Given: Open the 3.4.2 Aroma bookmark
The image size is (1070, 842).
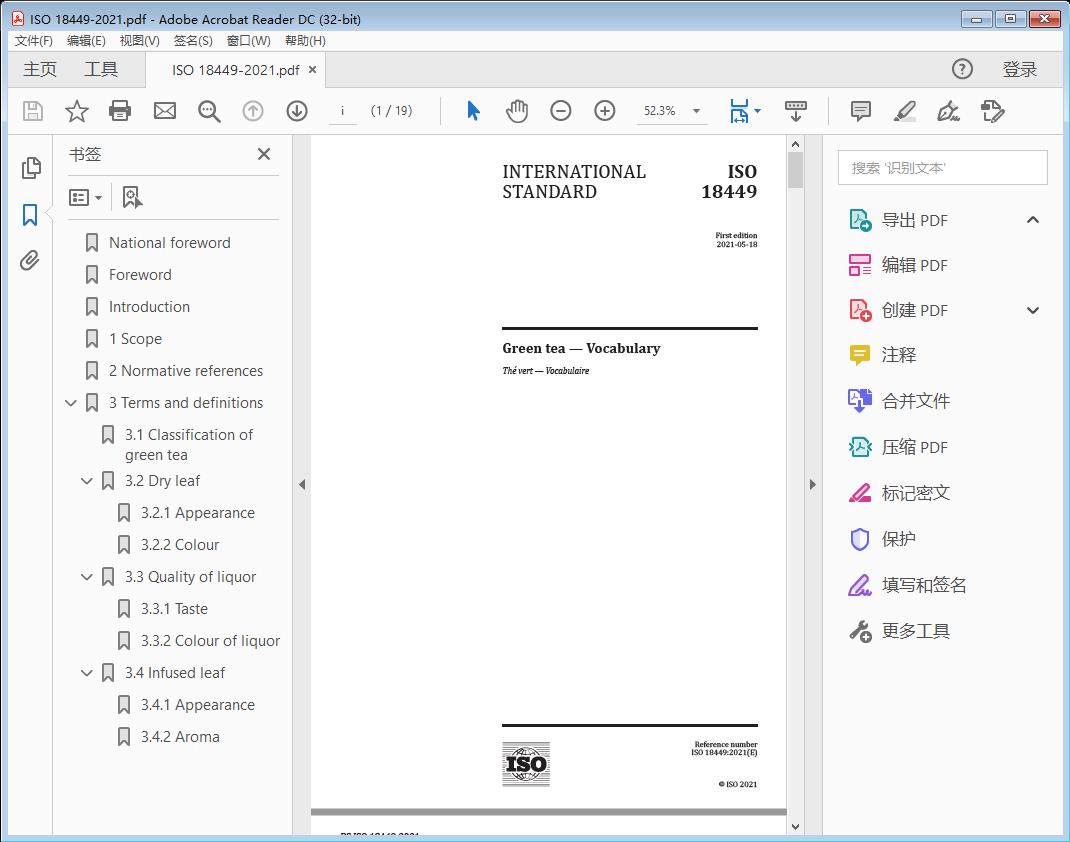Looking at the screenshot, I should tap(179, 737).
